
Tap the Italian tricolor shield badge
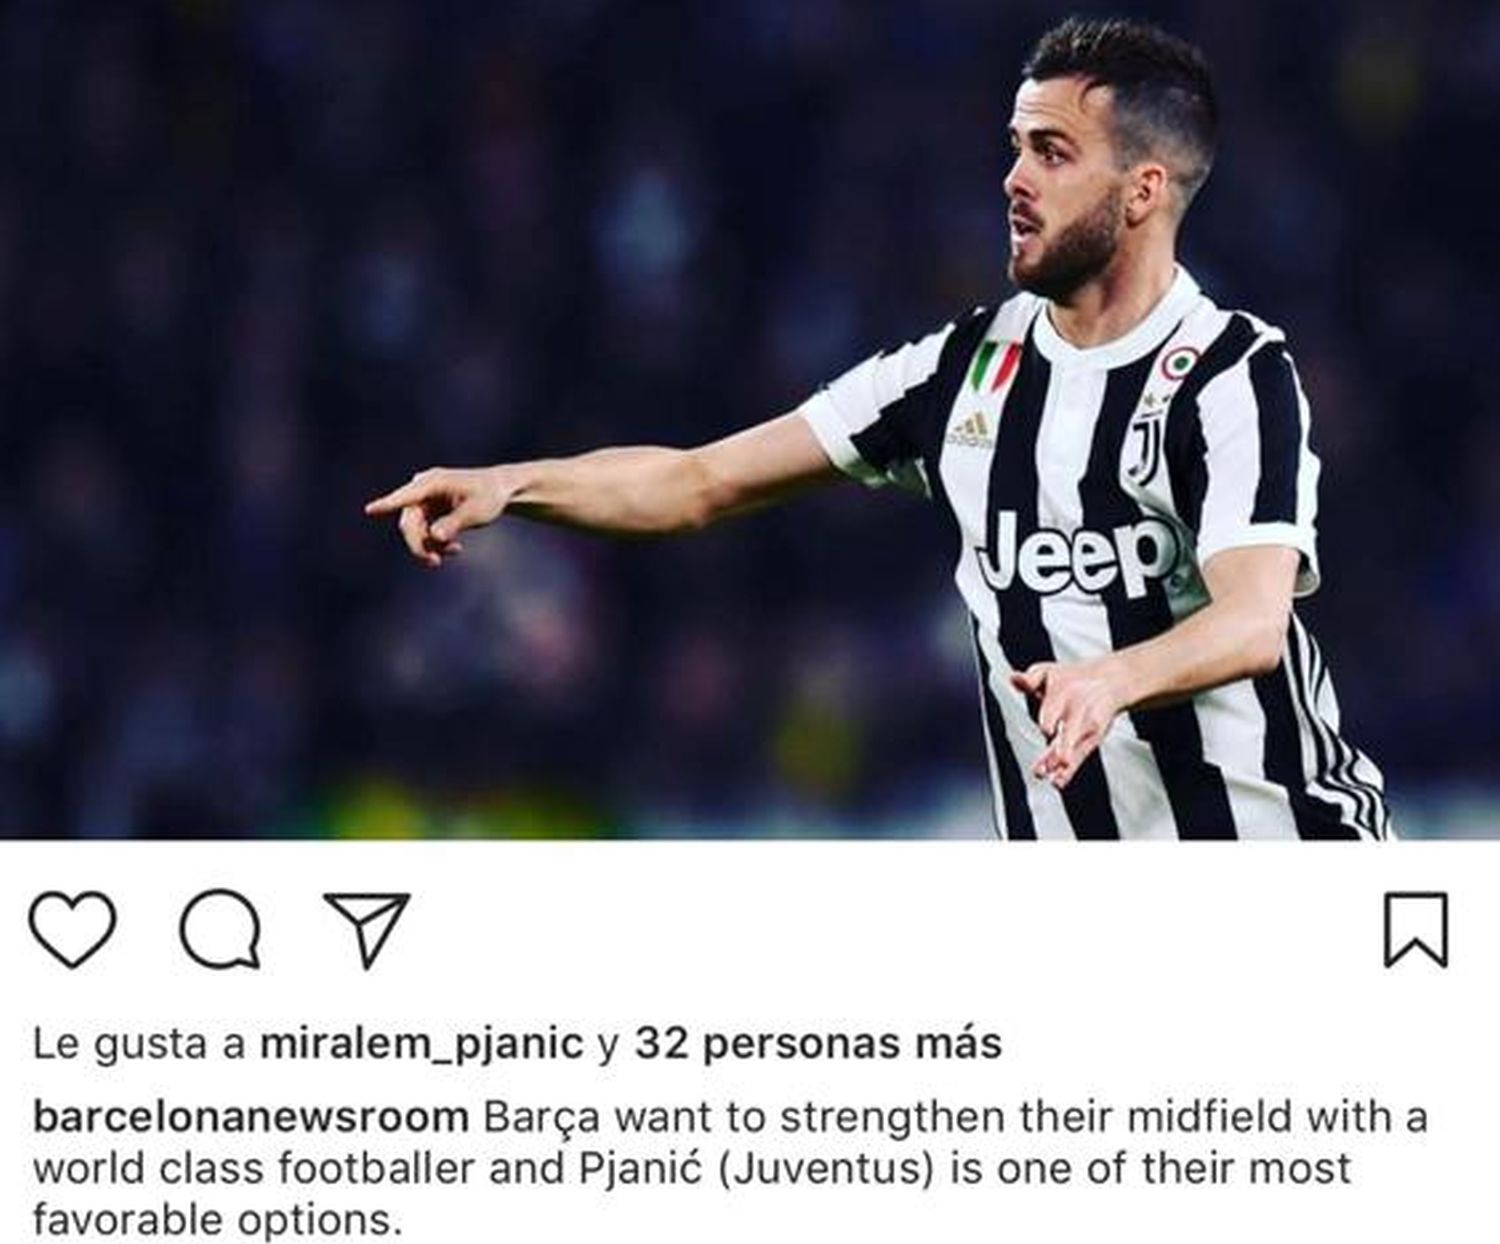tap(995, 367)
